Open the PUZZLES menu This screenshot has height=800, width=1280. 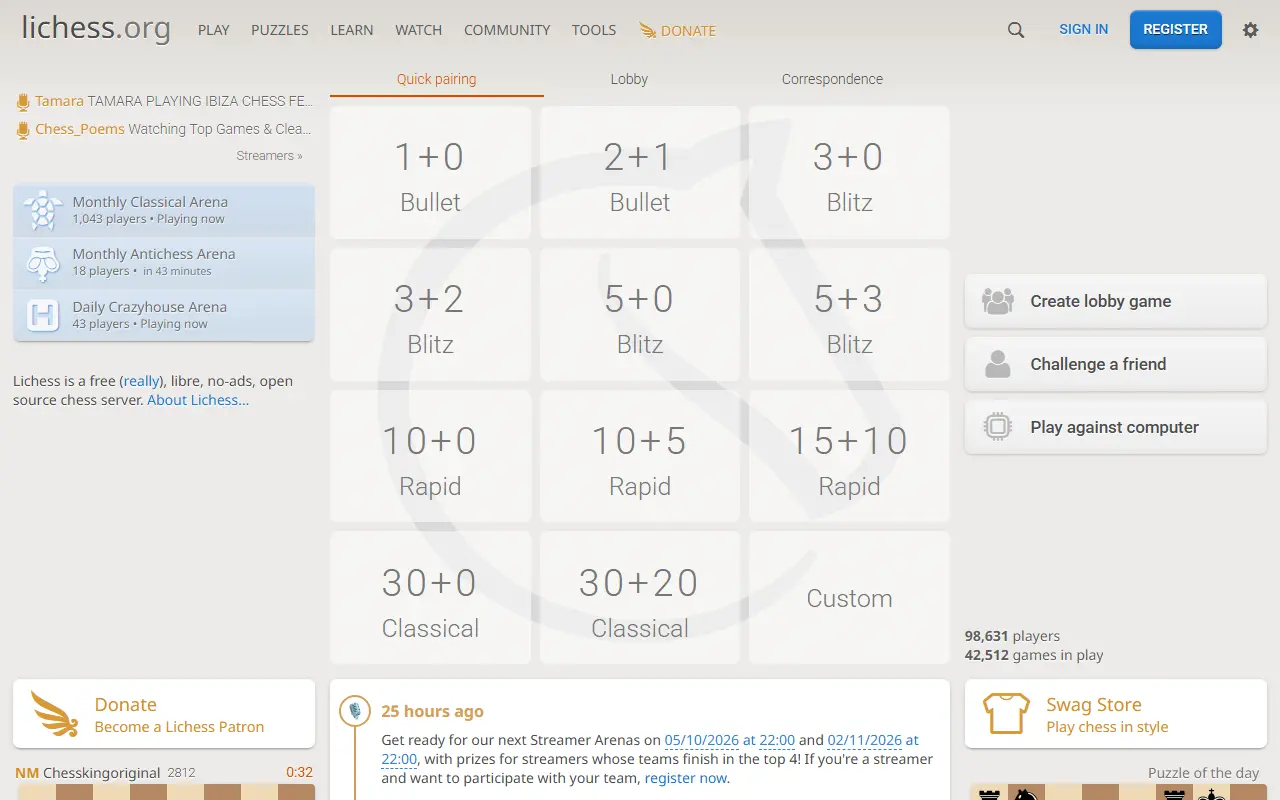click(280, 30)
